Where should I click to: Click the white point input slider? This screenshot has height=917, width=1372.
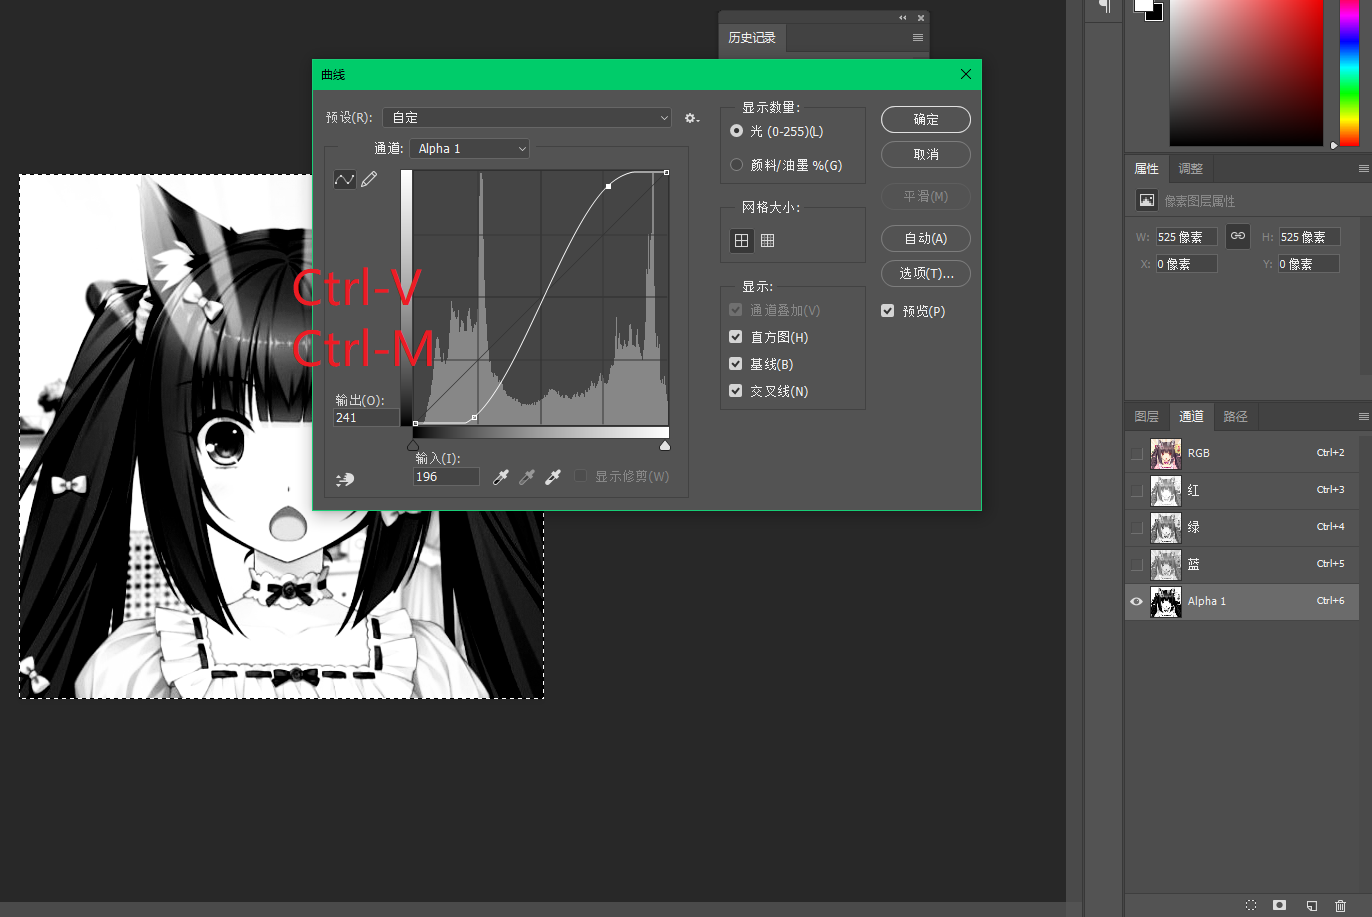click(665, 445)
